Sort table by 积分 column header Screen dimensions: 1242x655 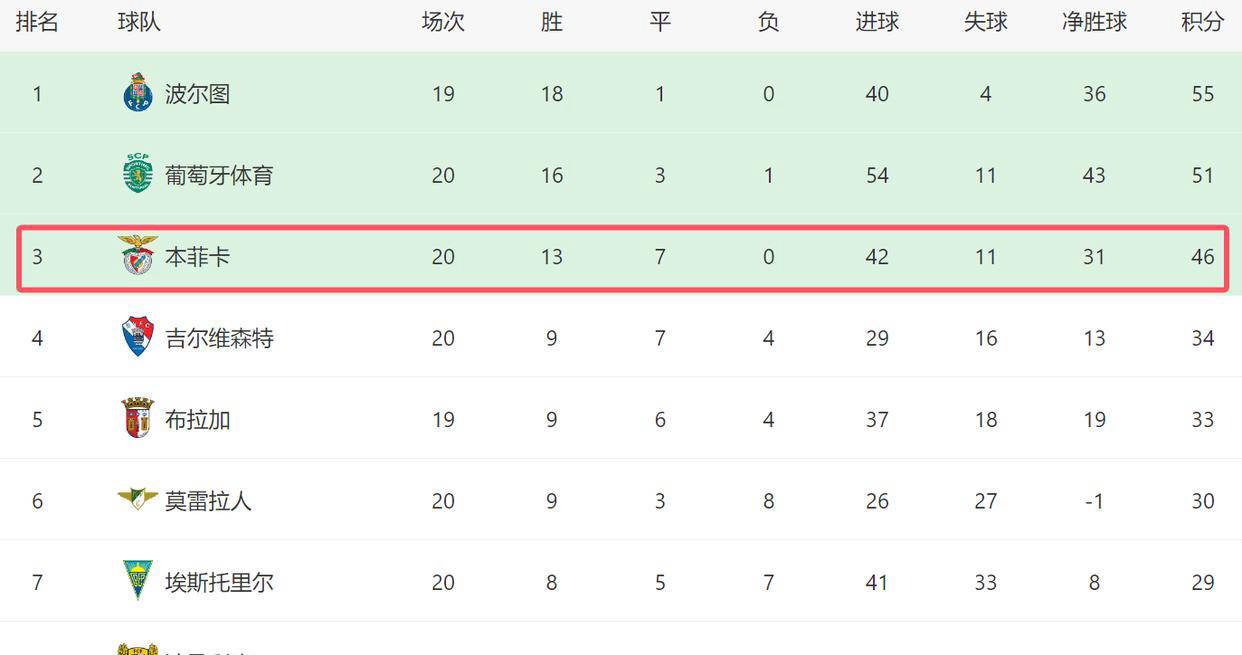(1202, 22)
